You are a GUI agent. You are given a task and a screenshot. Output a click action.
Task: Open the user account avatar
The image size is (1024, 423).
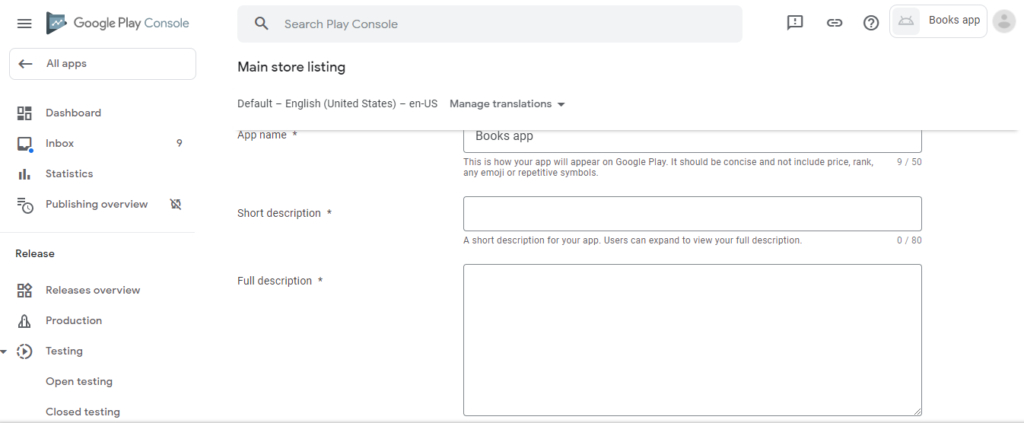[x=1004, y=21]
